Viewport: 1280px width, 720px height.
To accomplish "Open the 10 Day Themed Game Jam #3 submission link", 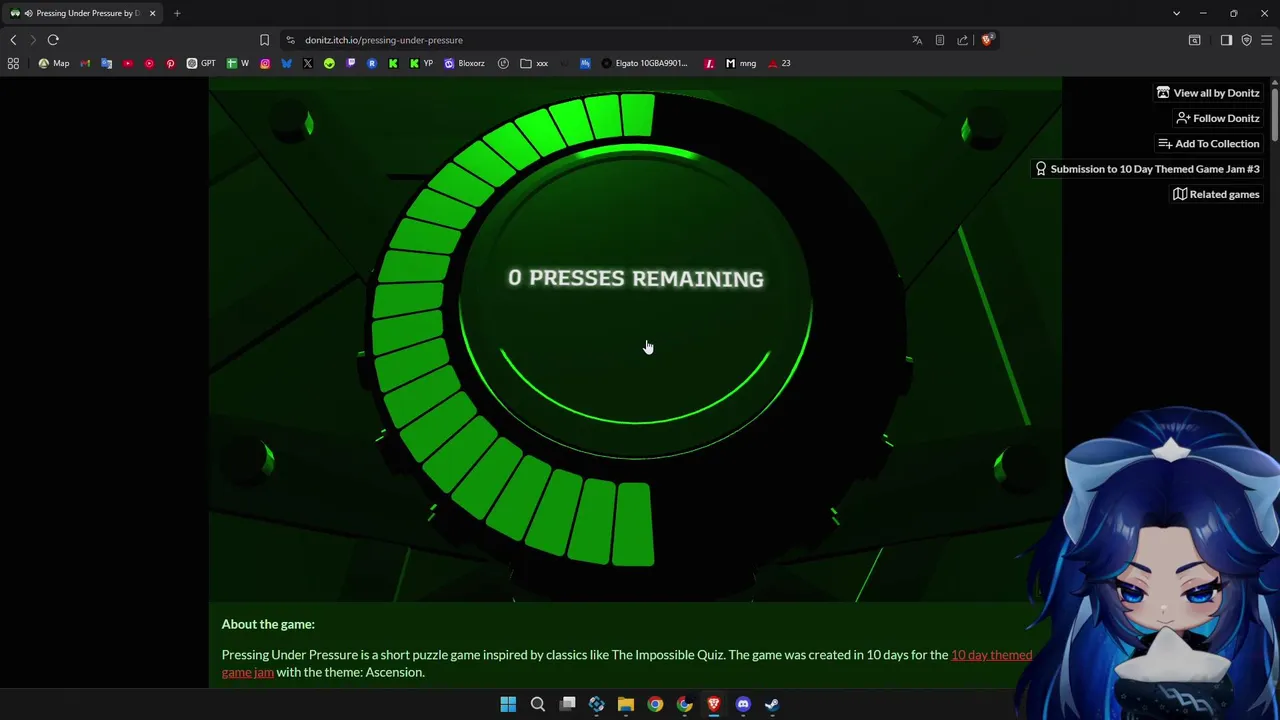I will click(x=1146, y=169).
